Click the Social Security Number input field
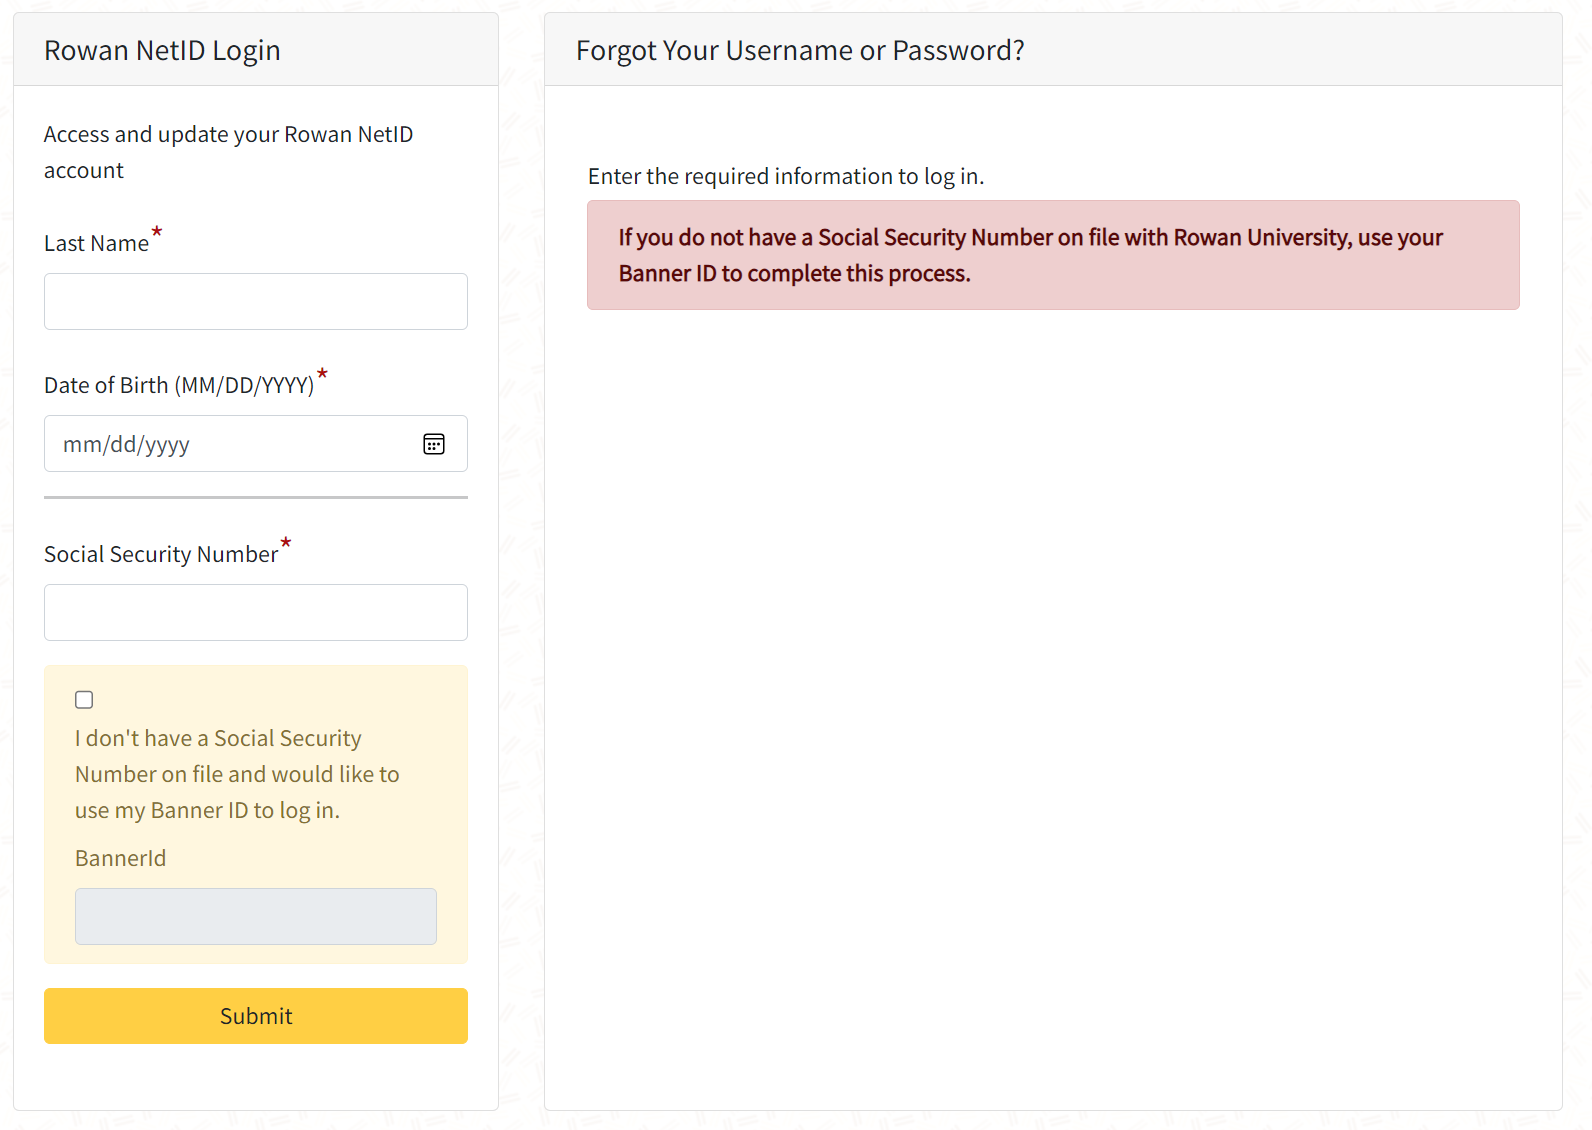The height and width of the screenshot is (1130, 1592). (255, 613)
